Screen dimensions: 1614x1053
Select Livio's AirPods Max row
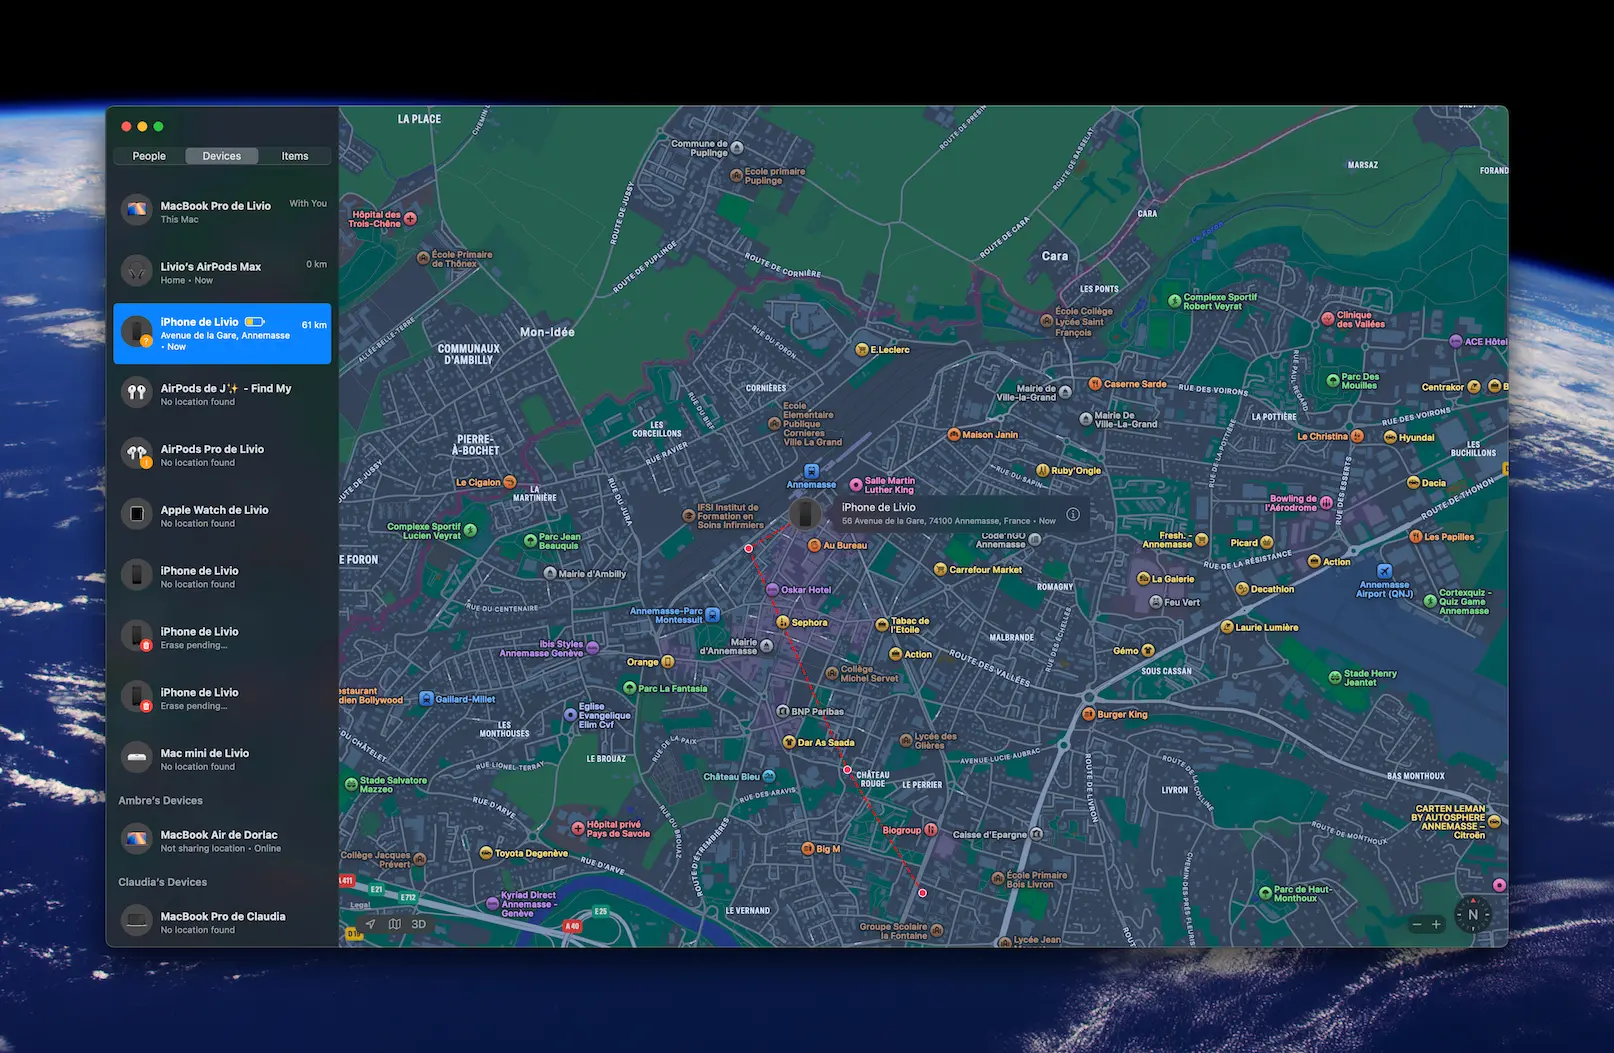click(222, 272)
